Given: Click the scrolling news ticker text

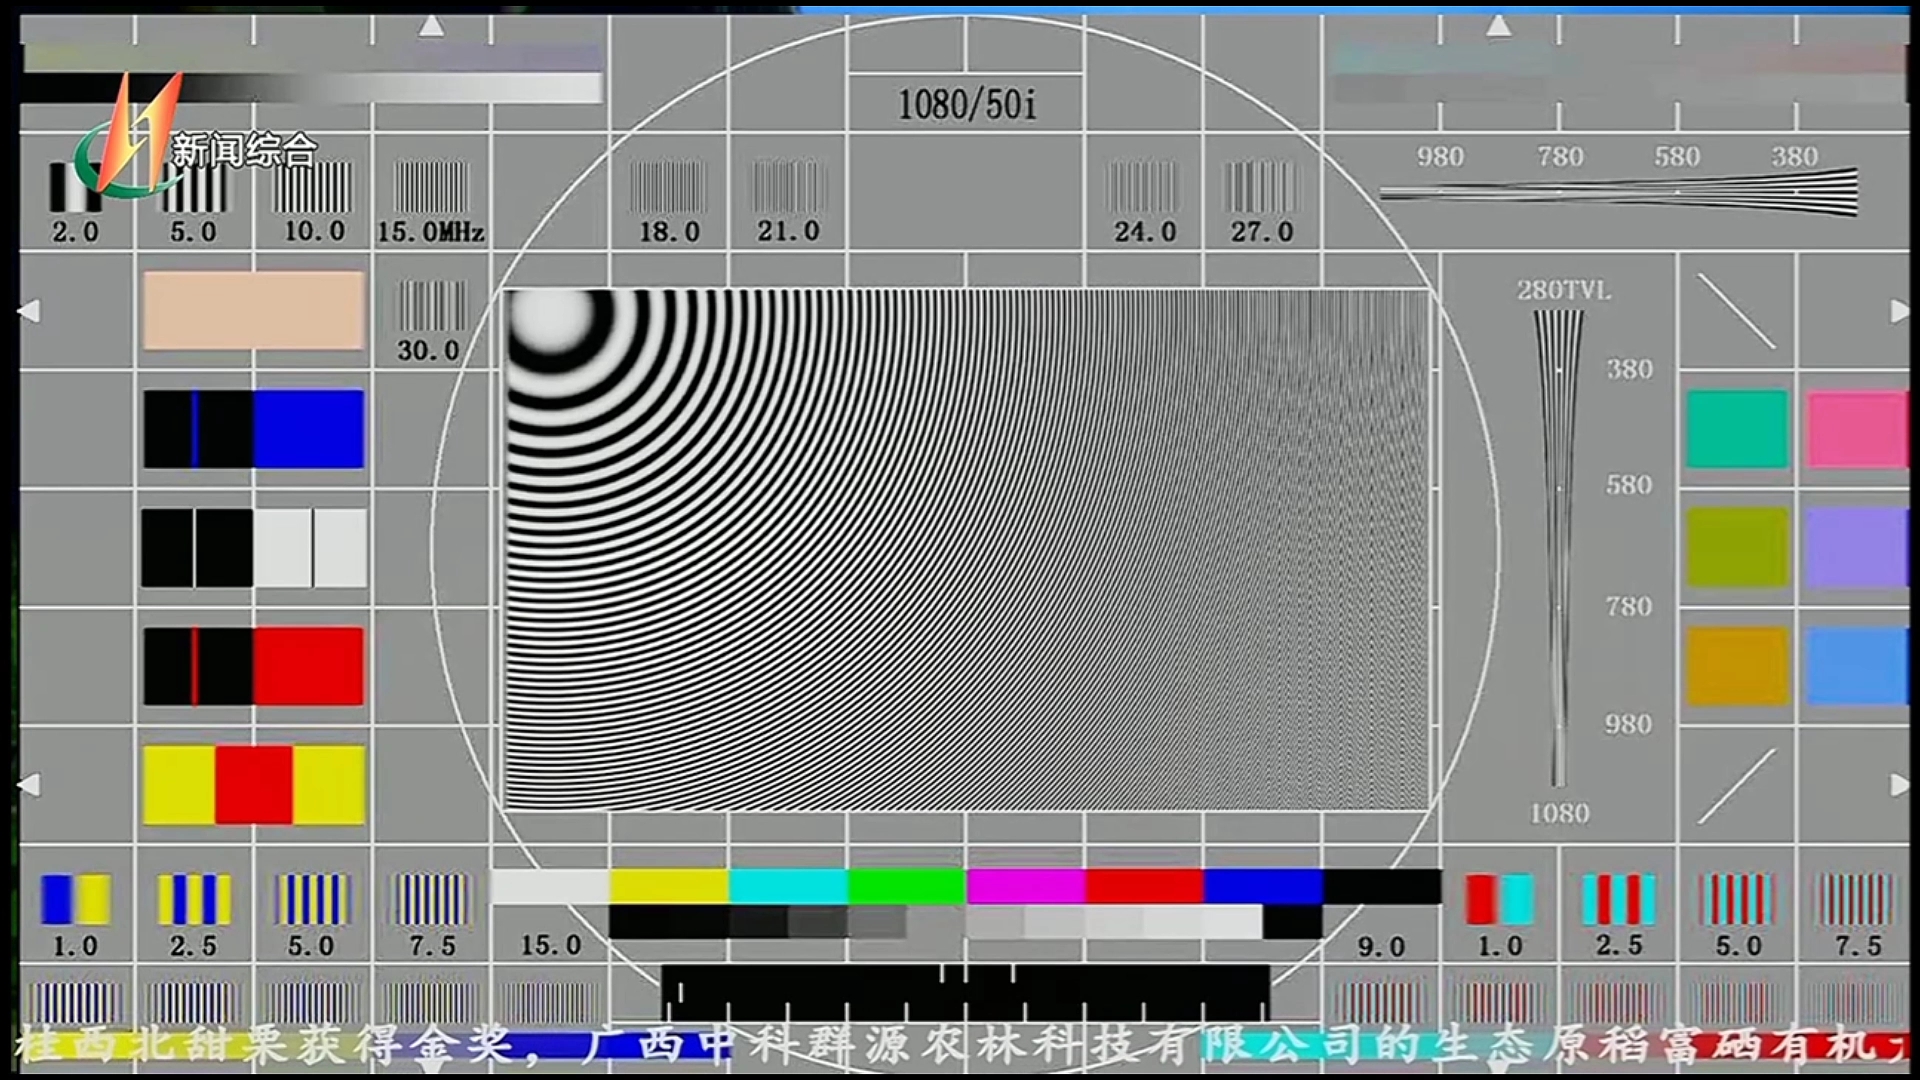Looking at the screenshot, I should pyautogui.click(x=960, y=1045).
